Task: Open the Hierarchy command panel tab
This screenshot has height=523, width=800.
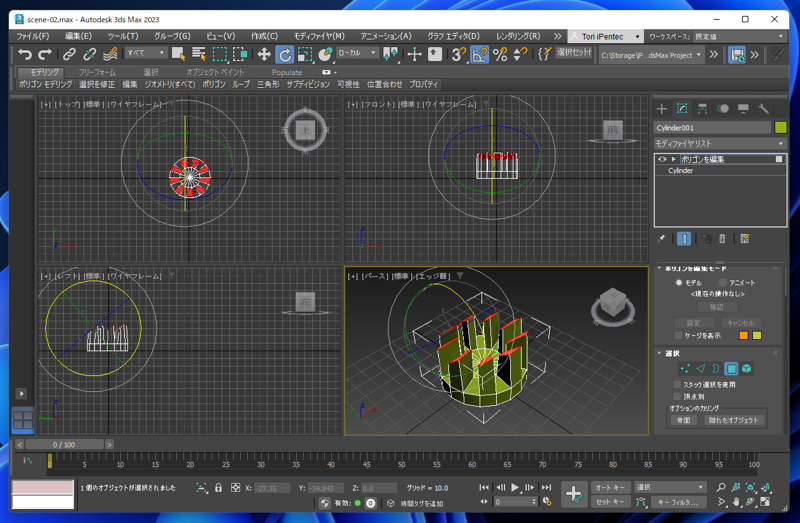Action: tap(703, 109)
